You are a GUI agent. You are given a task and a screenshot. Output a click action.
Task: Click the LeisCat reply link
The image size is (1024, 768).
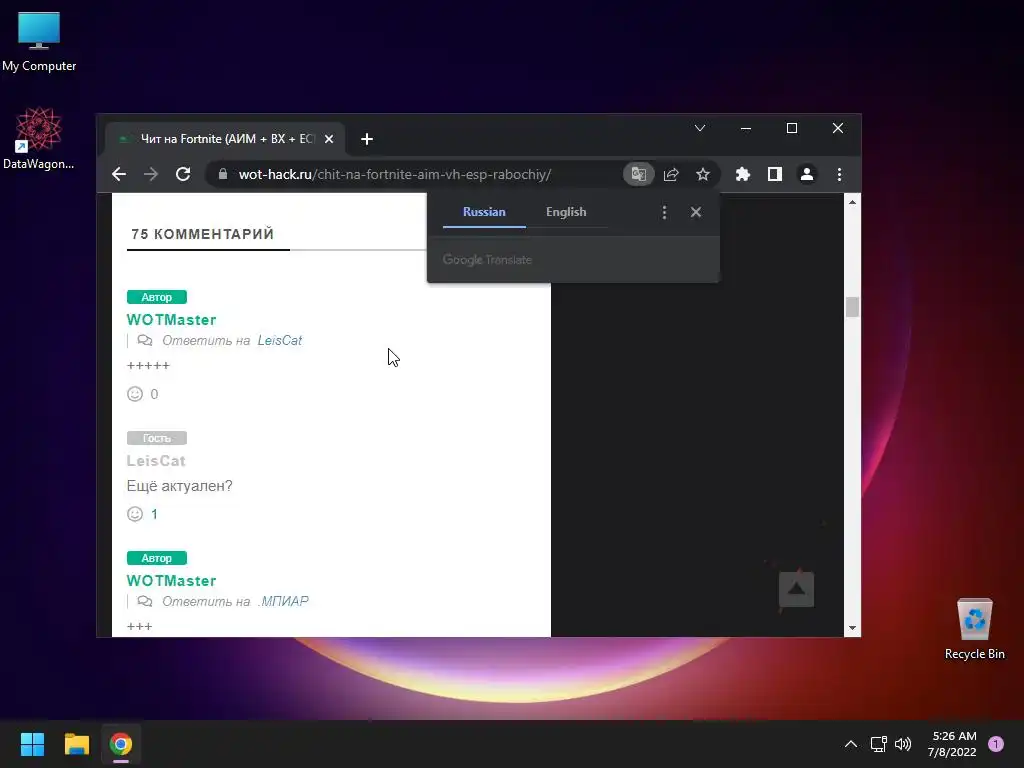pyautogui.click(x=280, y=340)
